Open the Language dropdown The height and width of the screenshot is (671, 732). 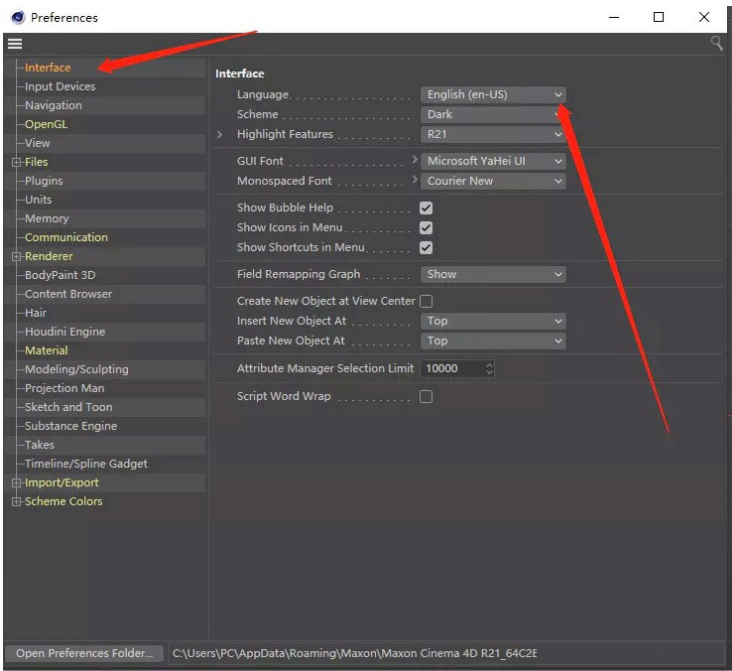(x=493, y=95)
